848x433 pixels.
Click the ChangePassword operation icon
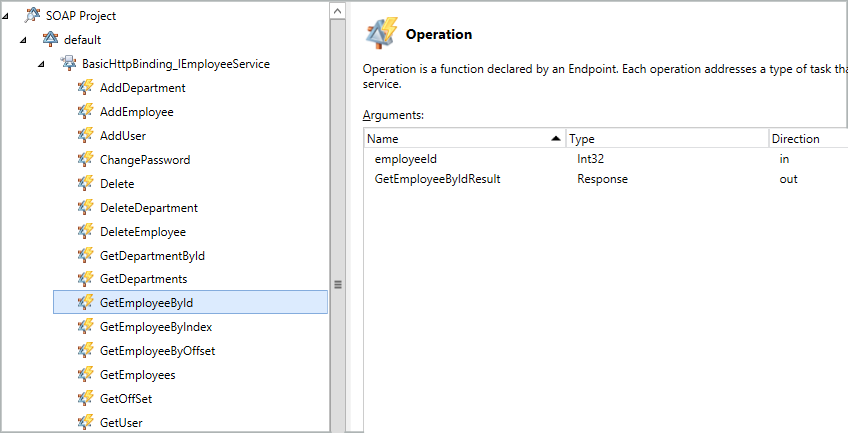pos(86,160)
